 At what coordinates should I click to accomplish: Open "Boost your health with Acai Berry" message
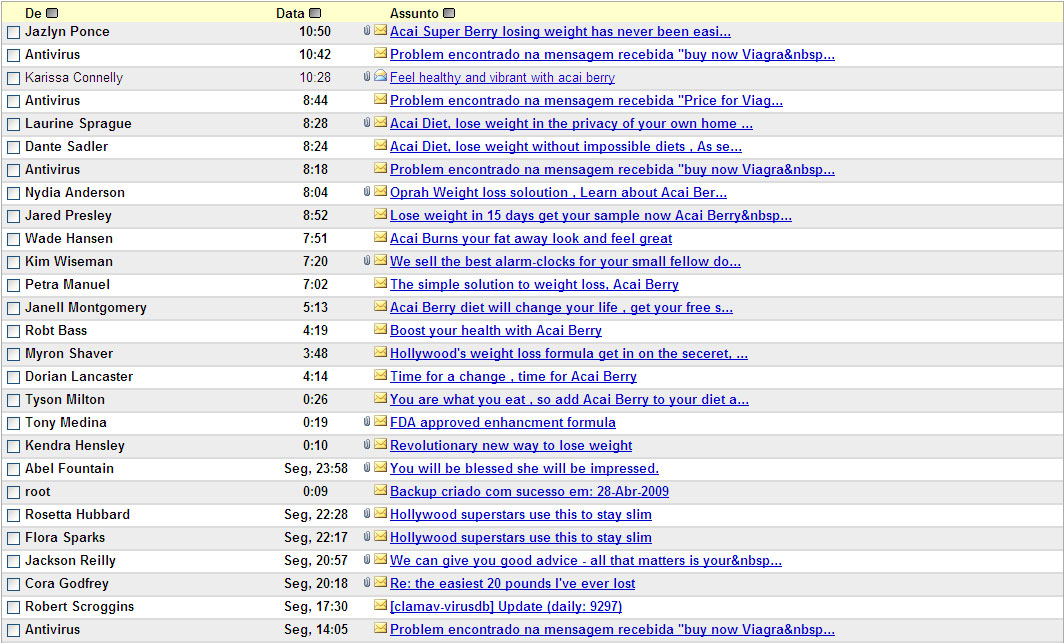tap(495, 331)
